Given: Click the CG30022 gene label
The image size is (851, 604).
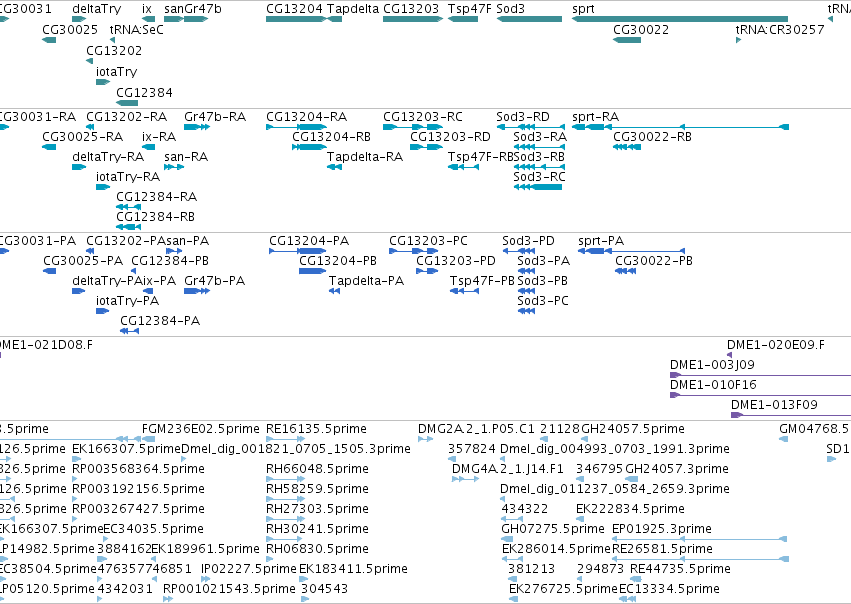Looking at the screenshot, I should point(641,29).
